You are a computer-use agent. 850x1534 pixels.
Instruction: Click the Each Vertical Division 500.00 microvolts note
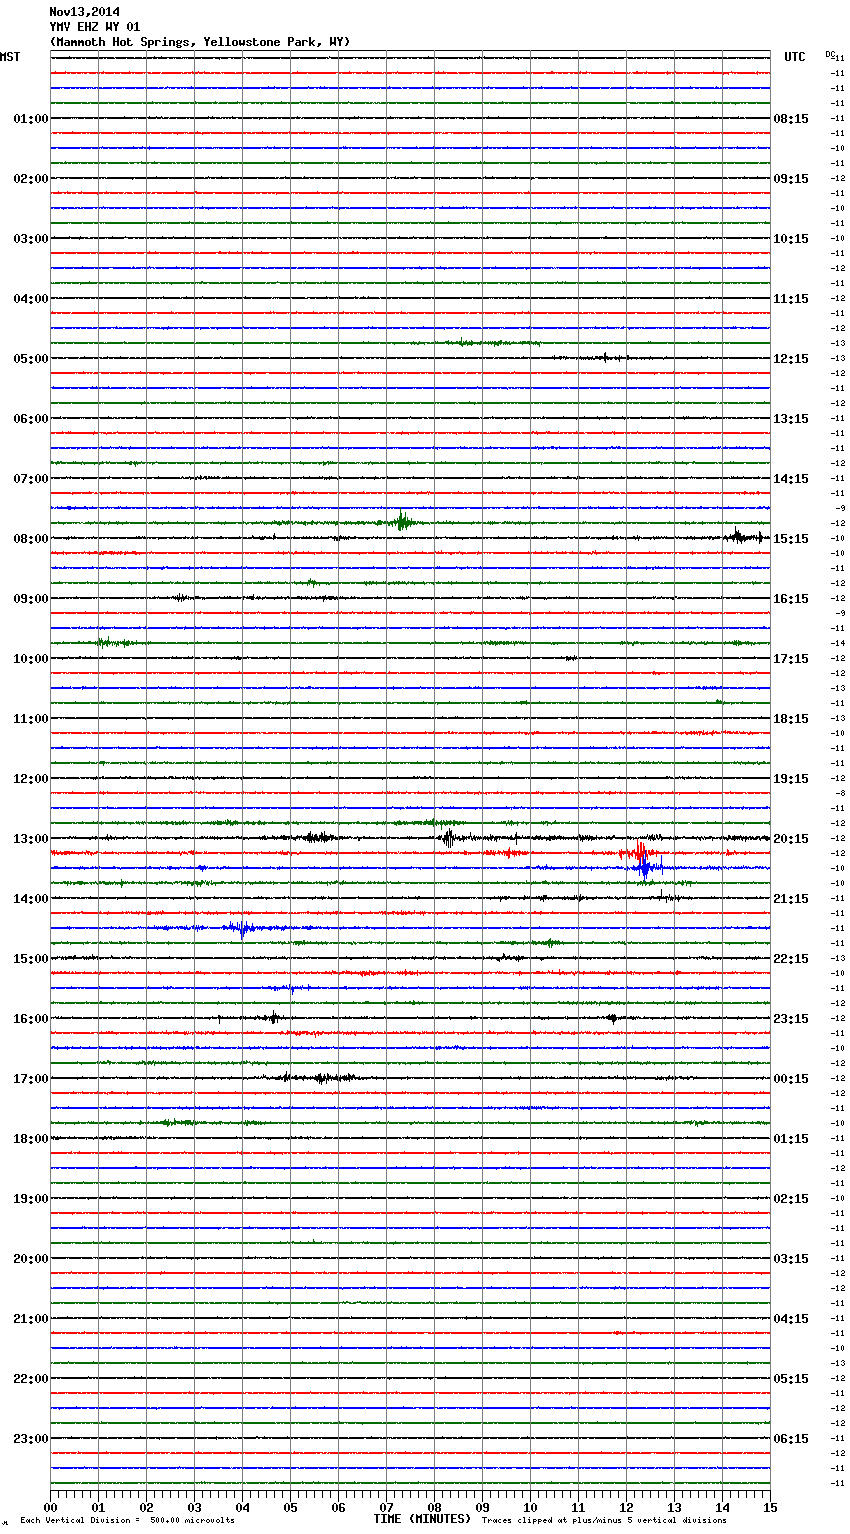coord(127,1521)
